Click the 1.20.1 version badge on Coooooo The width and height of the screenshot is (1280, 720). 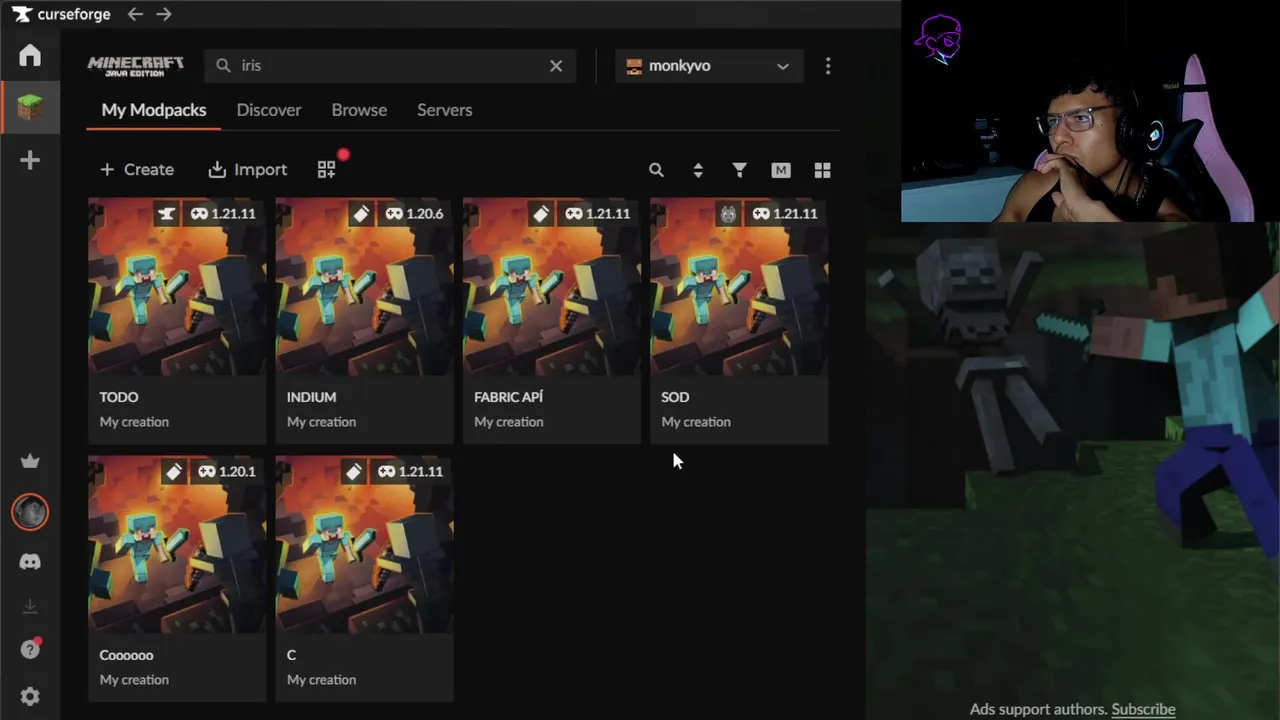coord(227,472)
